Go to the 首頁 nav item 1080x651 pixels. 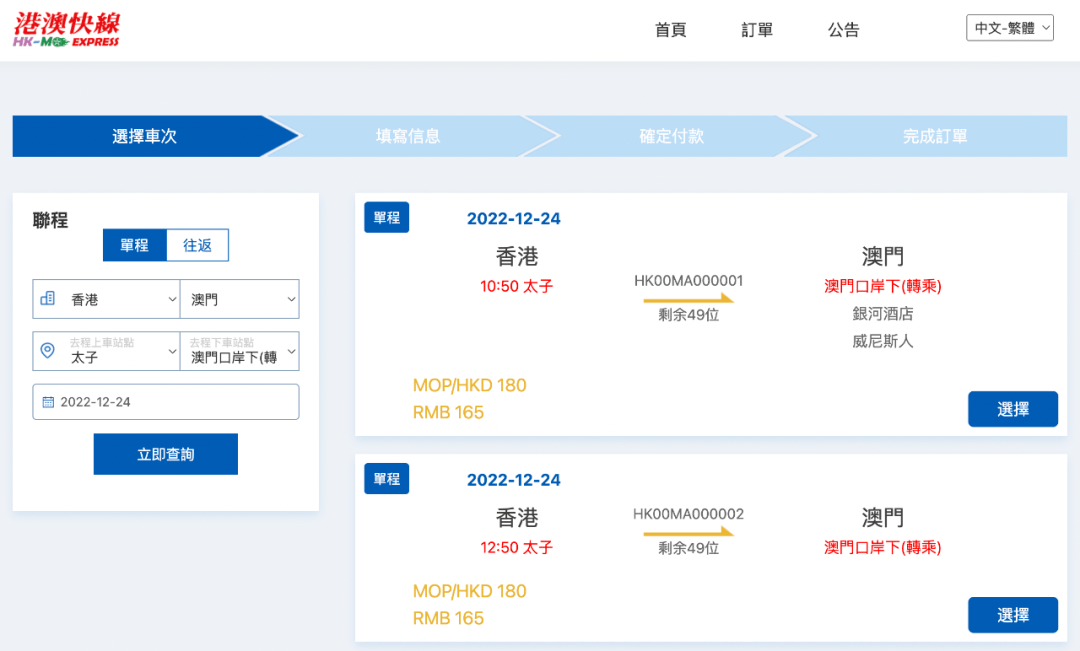(x=669, y=29)
